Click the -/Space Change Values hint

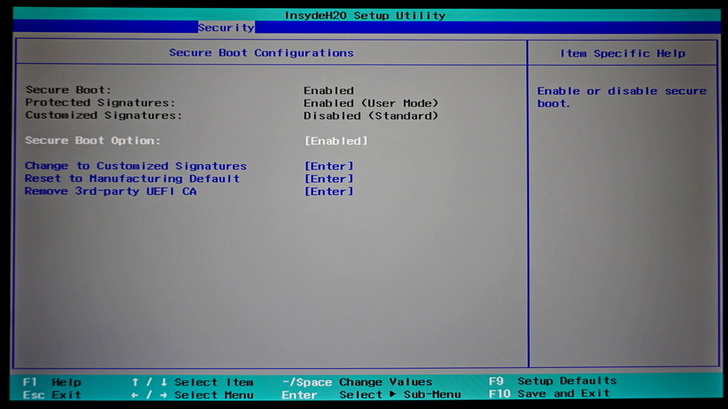[357, 382]
